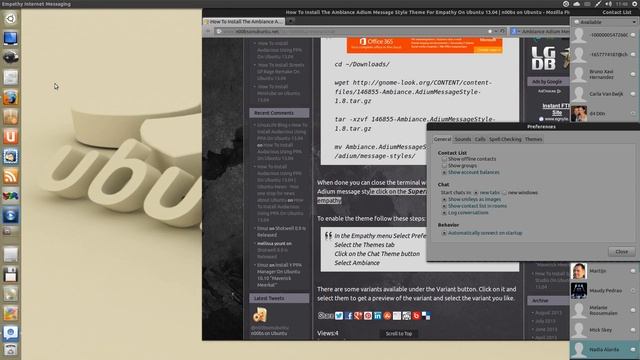This screenshot has height=360, width=640.
Task: Click the Ubuntu Software Center launcher icon
Action: [10, 117]
